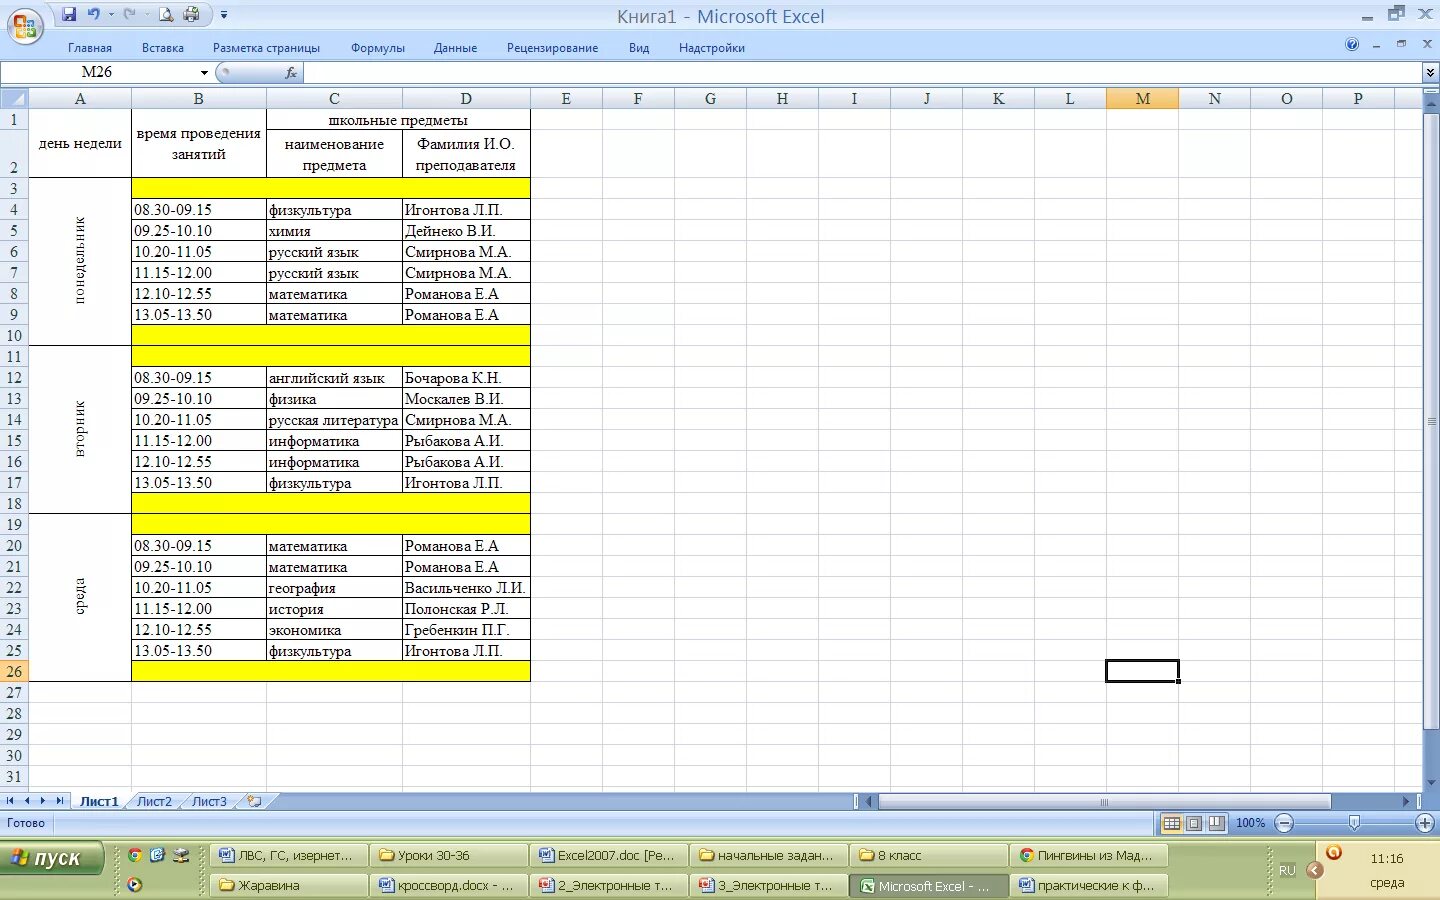Open Пингвины из Мад... Chrome taskbar window

1088,855
